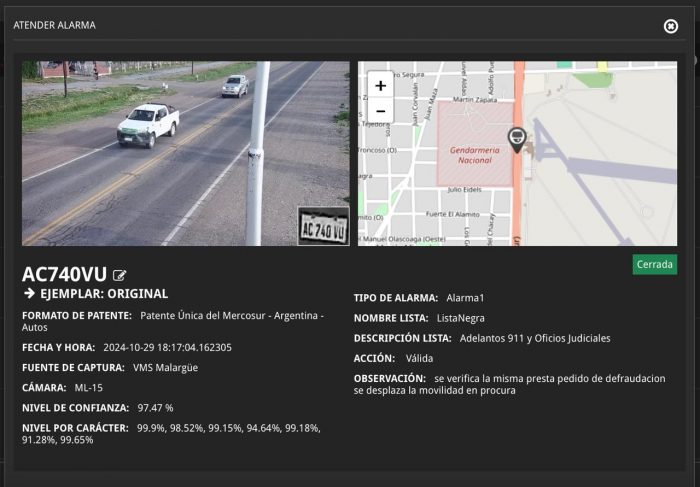The width and height of the screenshot is (700, 487).
Task: Click the camera location marker on map
Action: coord(517,140)
